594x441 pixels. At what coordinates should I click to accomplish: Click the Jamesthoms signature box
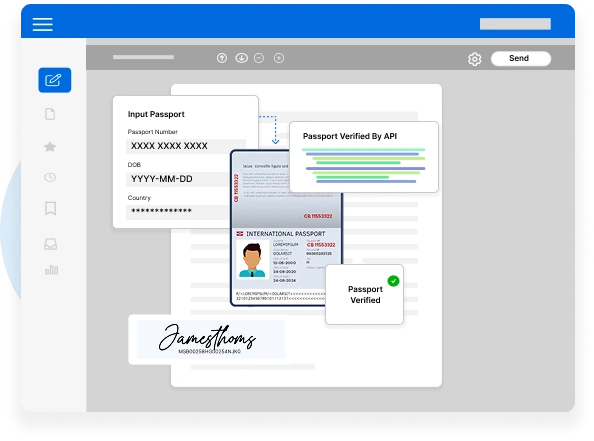coord(210,339)
